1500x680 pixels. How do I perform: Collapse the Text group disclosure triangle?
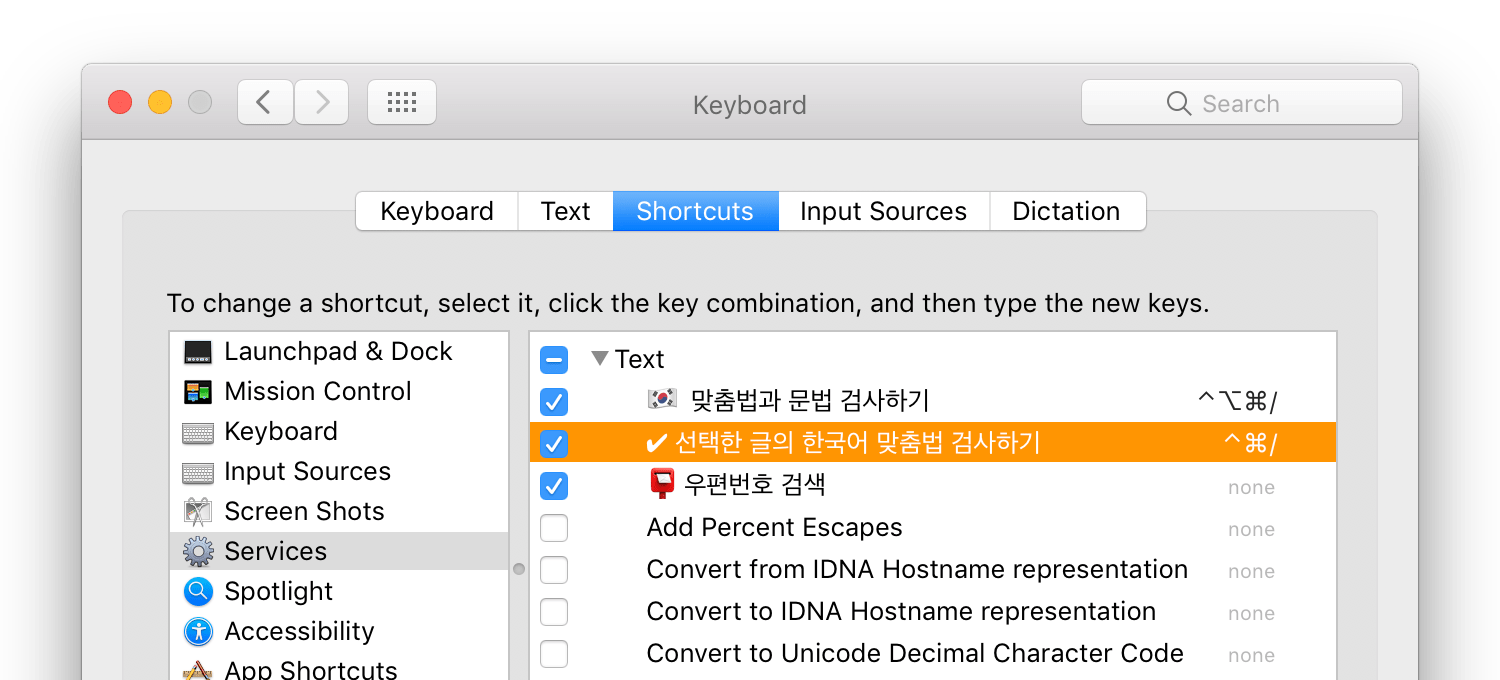coord(599,358)
